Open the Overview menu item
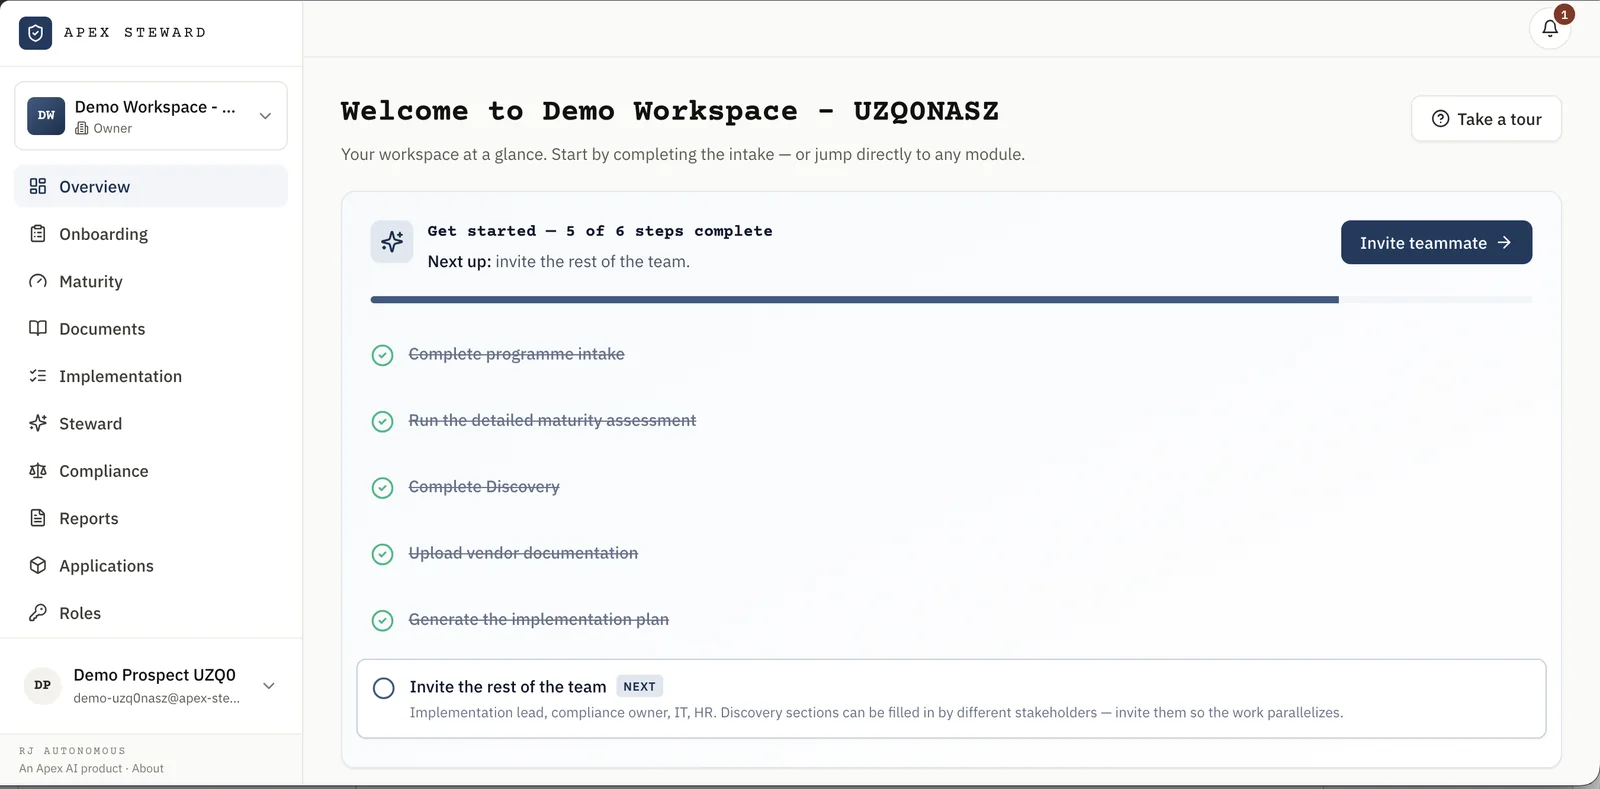Viewport: 1600px width, 789px height. point(151,186)
